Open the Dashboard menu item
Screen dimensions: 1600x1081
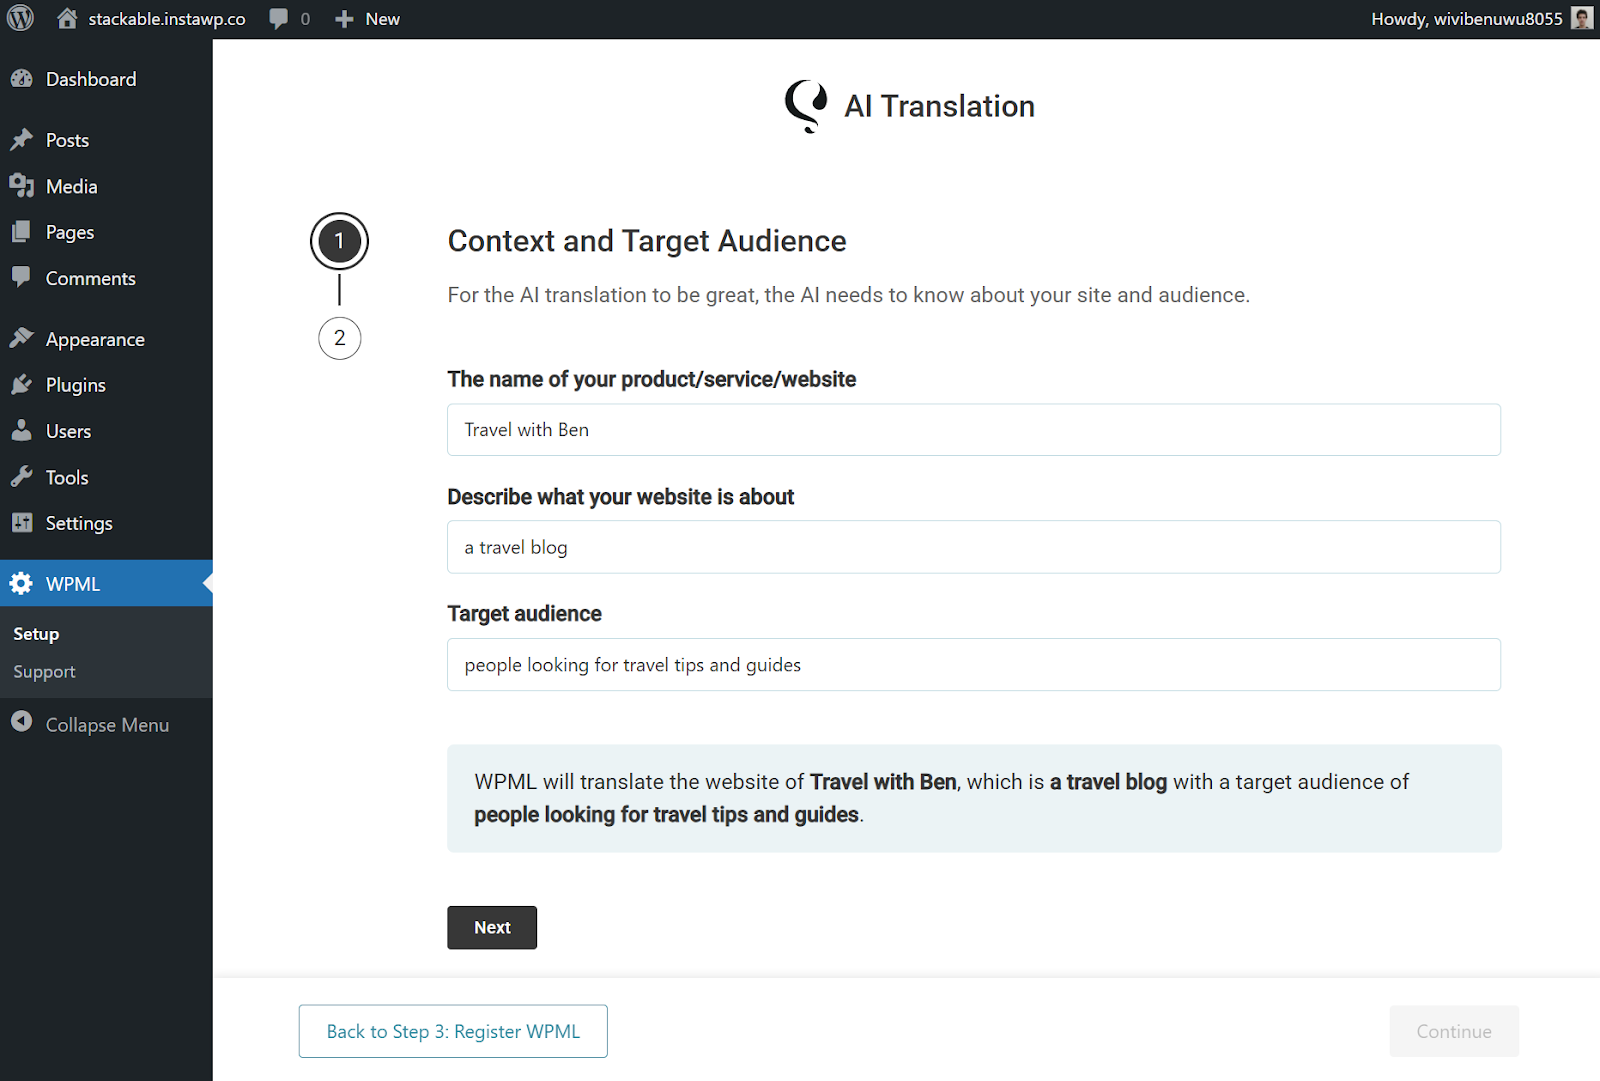(x=106, y=79)
